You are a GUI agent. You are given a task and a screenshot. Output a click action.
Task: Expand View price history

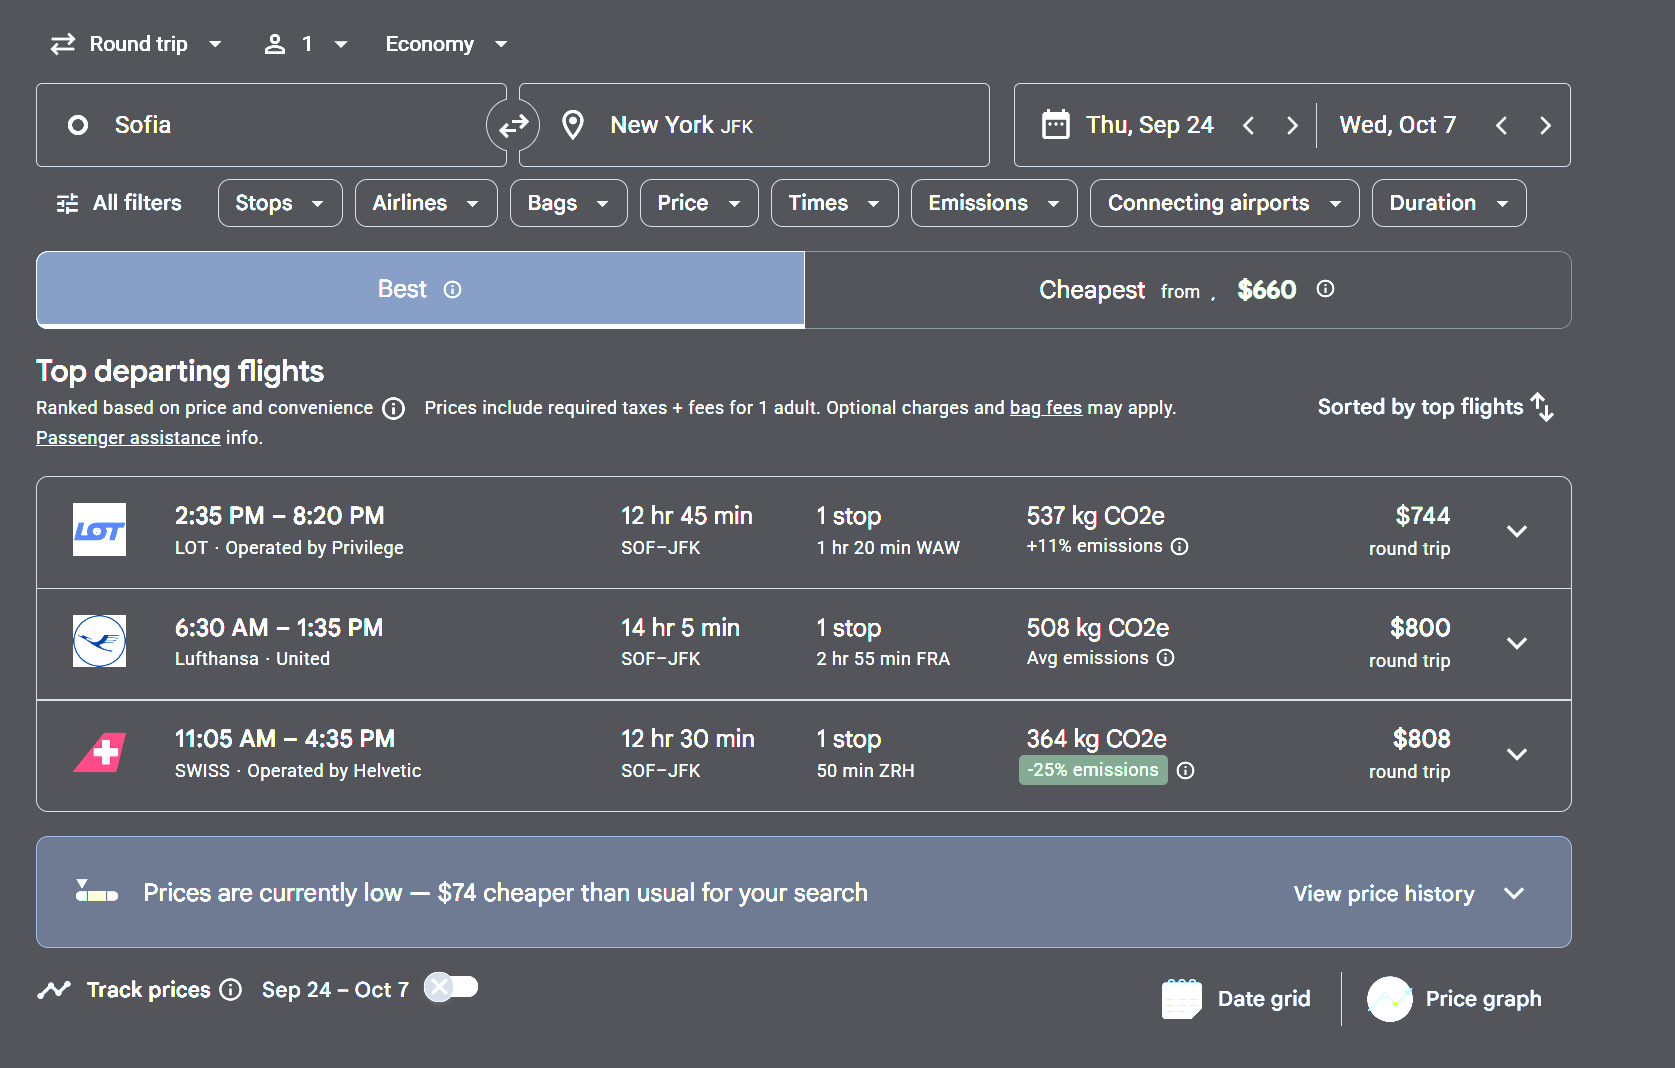coord(1410,893)
